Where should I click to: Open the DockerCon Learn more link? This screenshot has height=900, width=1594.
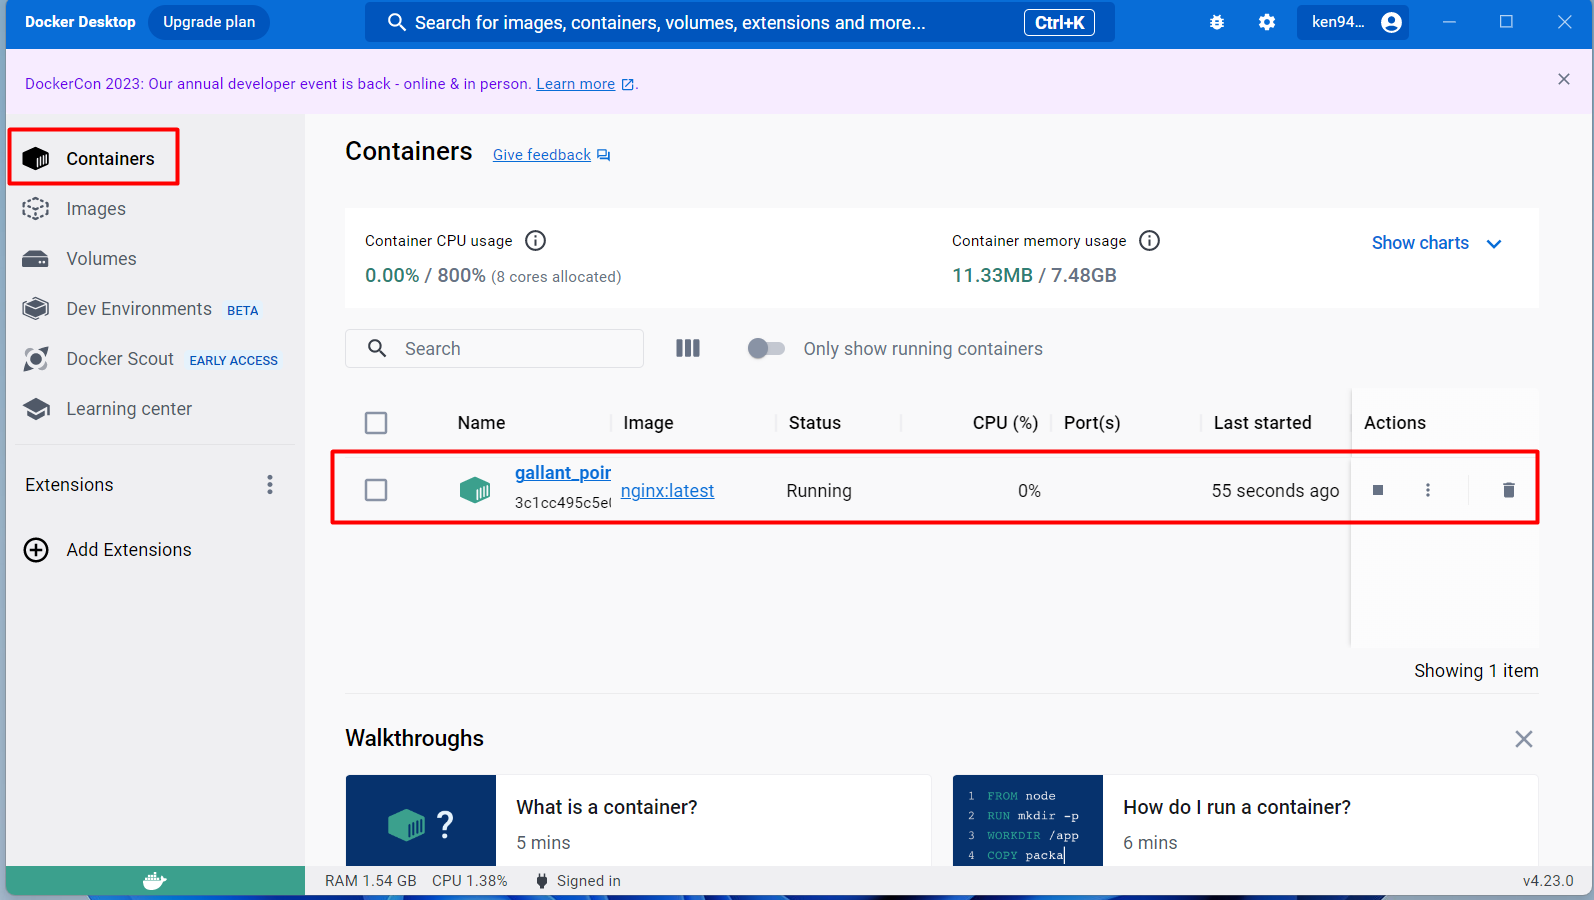coord(576,84)
